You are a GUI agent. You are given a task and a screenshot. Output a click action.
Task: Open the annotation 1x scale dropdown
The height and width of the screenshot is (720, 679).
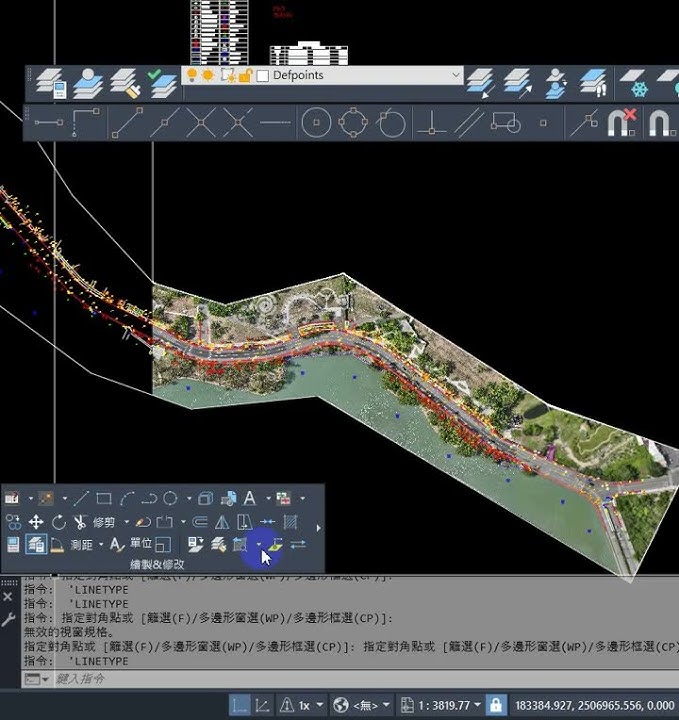[320, 705]
